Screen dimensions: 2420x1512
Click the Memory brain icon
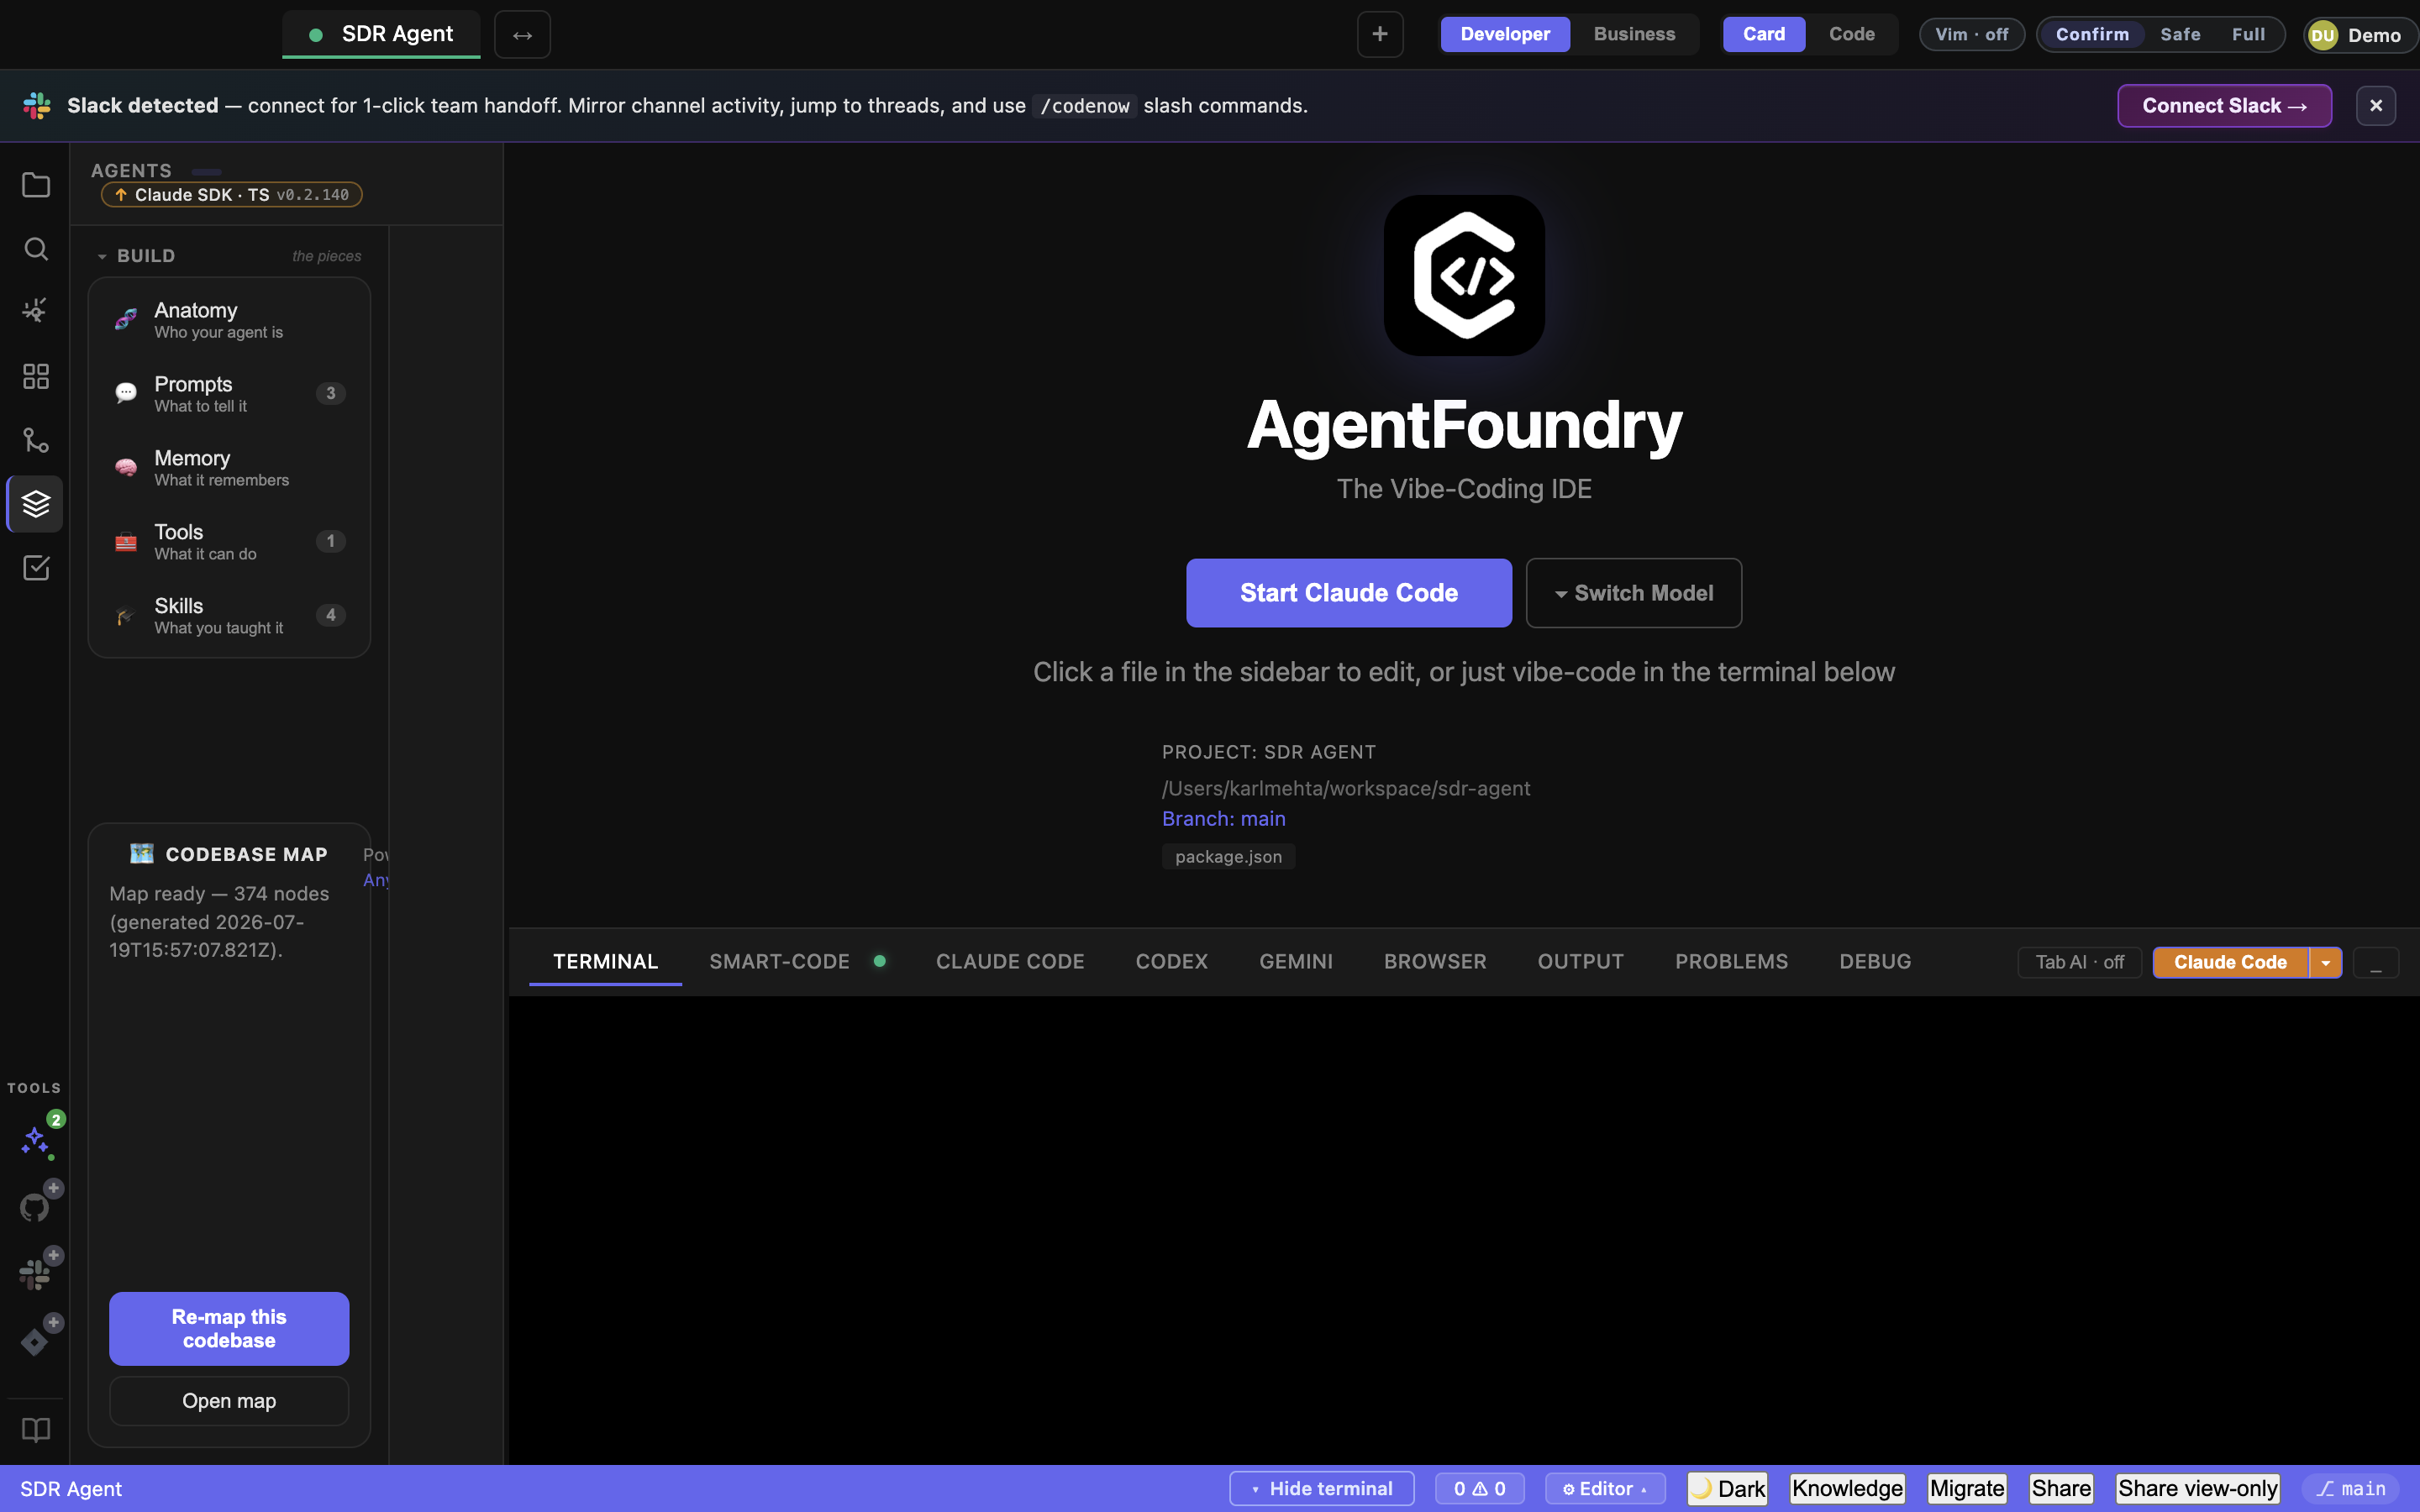tap(126, 467)
